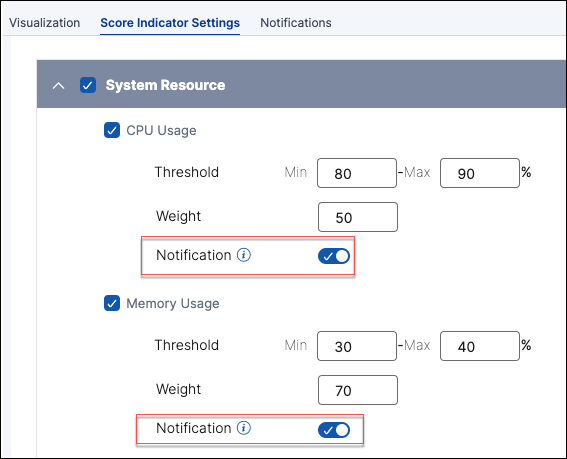The height and width of the screenshot is (459, 567).
Task: Switch to the Visualization tab
Action: tap(44, 23)
